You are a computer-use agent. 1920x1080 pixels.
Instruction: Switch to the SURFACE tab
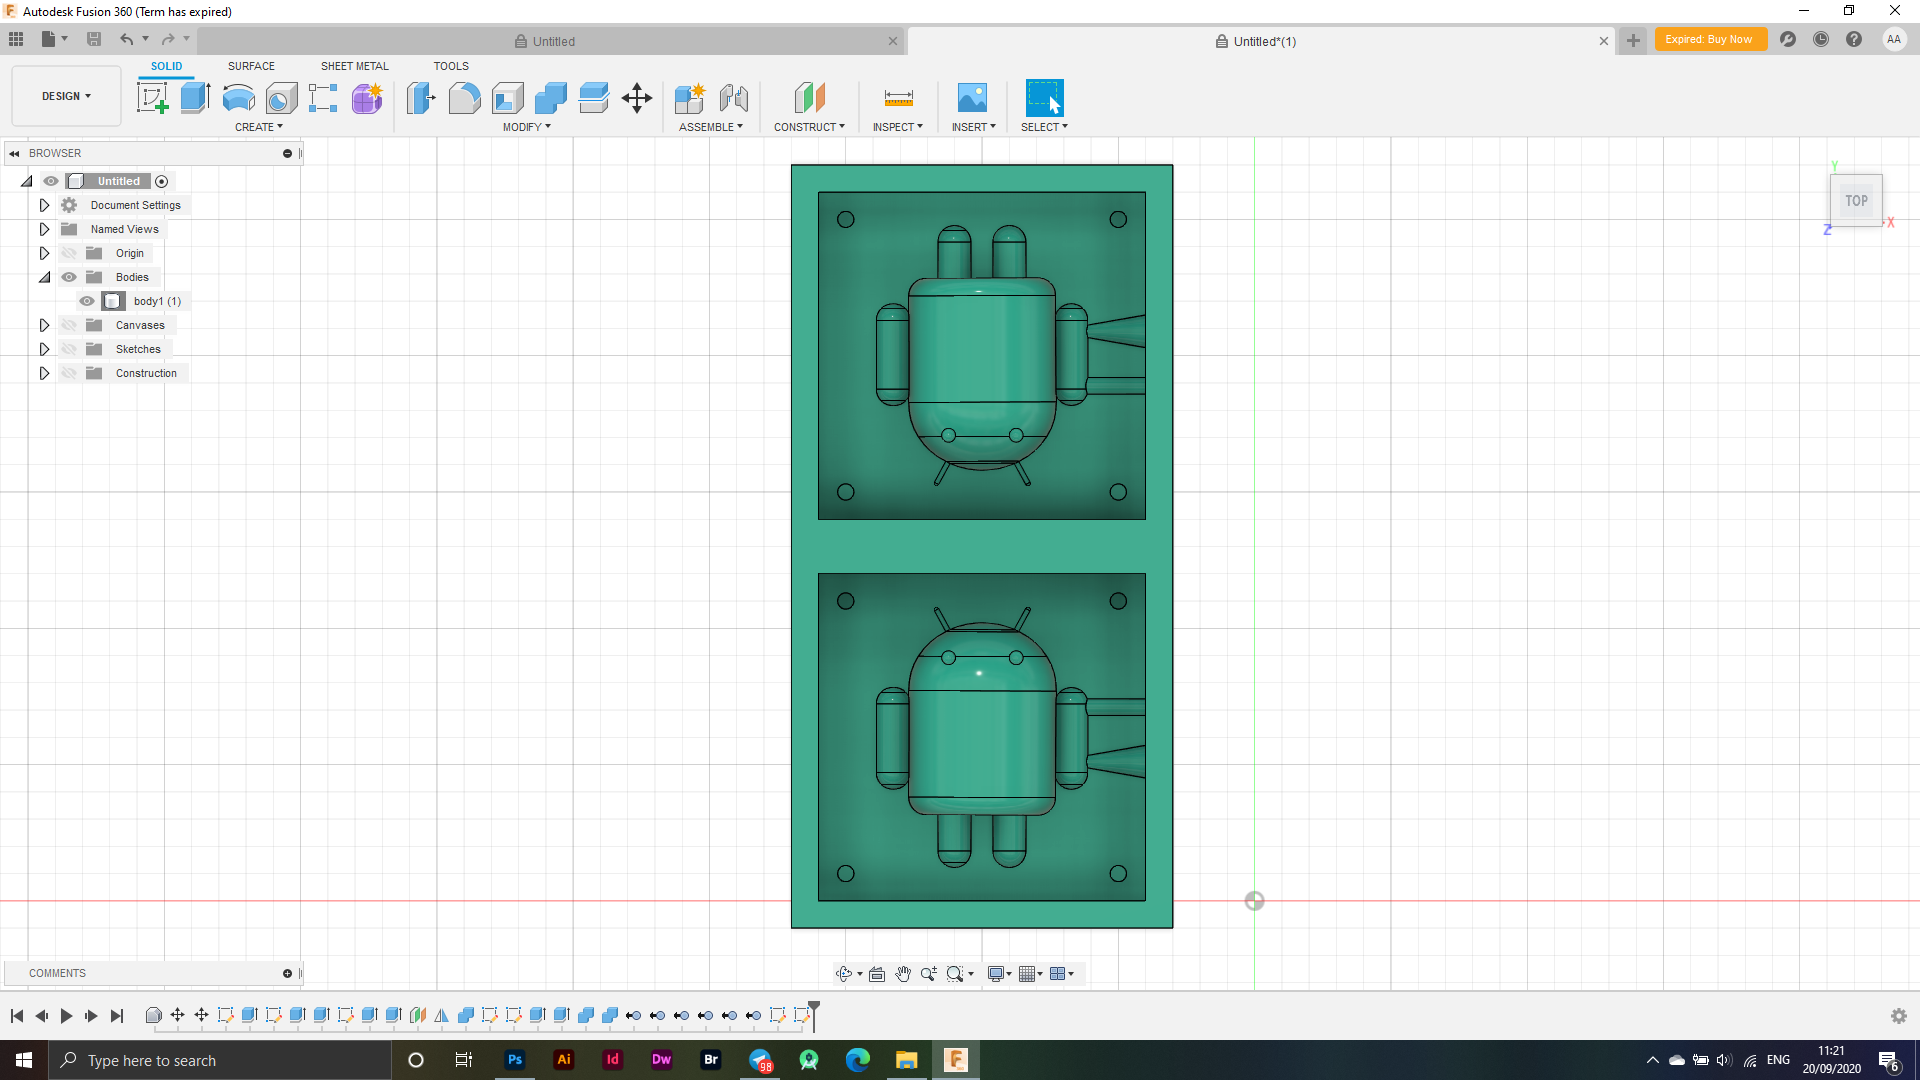[251, 66]
